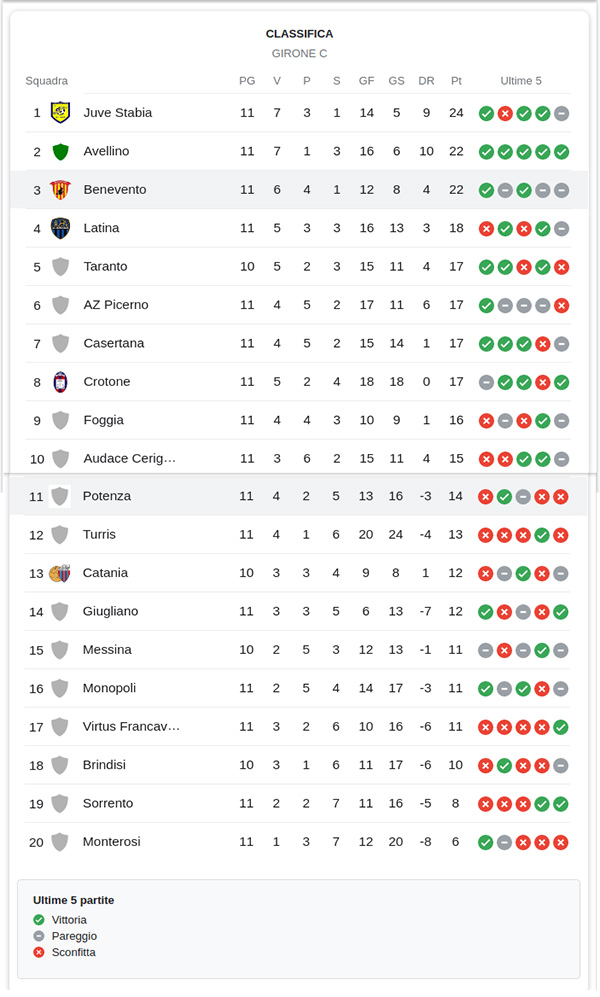This screenshot has width=600, height=997.
Task: Click the DR column header
Action: click(x=426, y=81)
